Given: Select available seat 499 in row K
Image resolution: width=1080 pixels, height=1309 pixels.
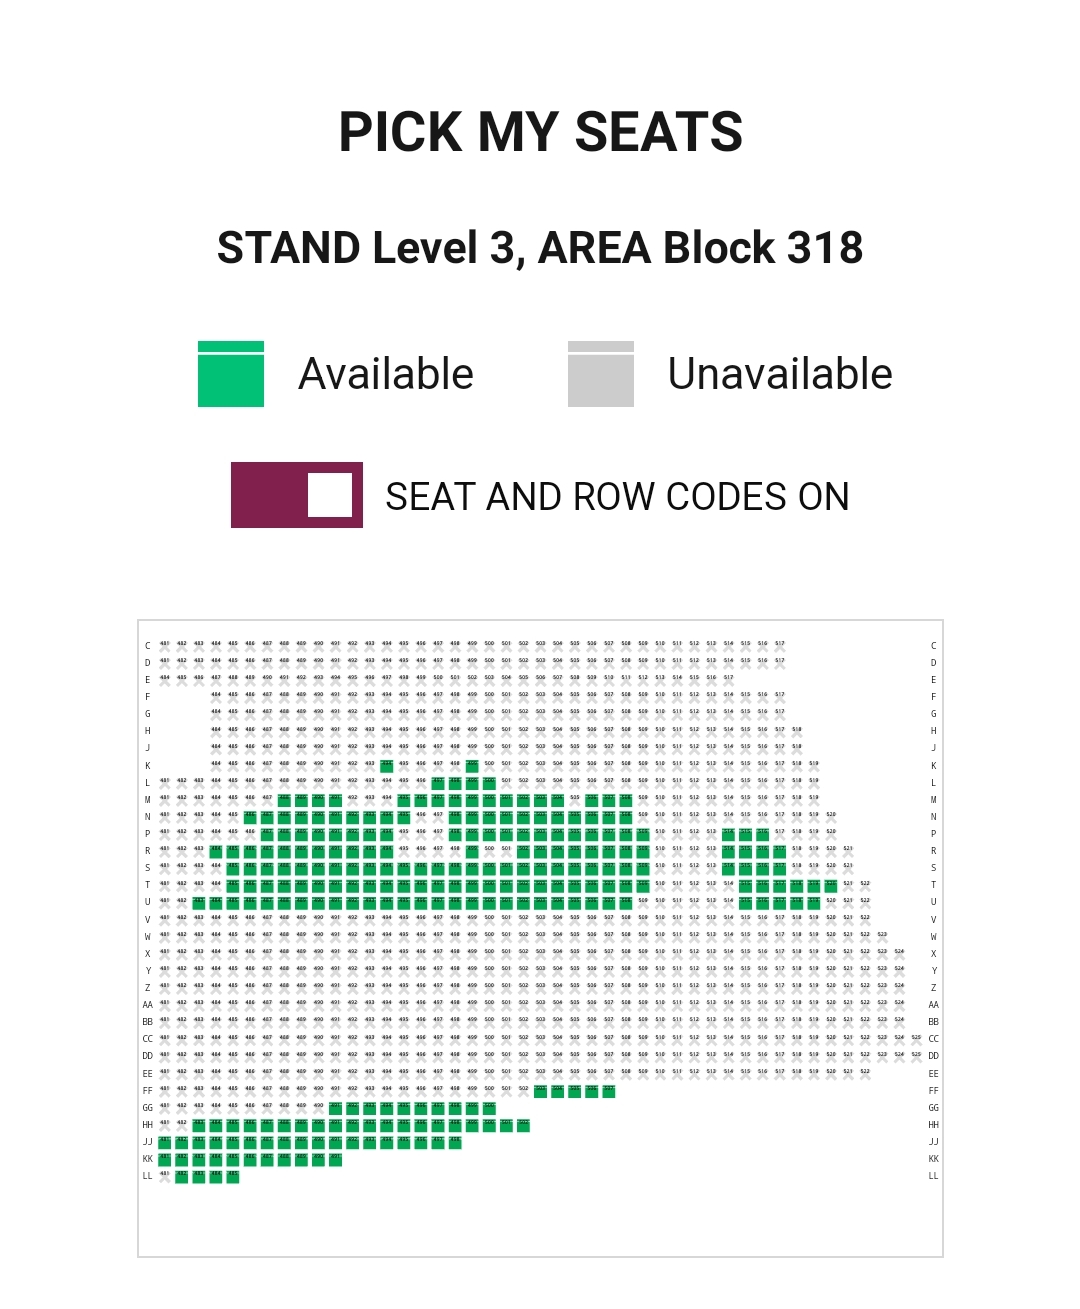Looking at the screenshot, I should click(472, 766).
